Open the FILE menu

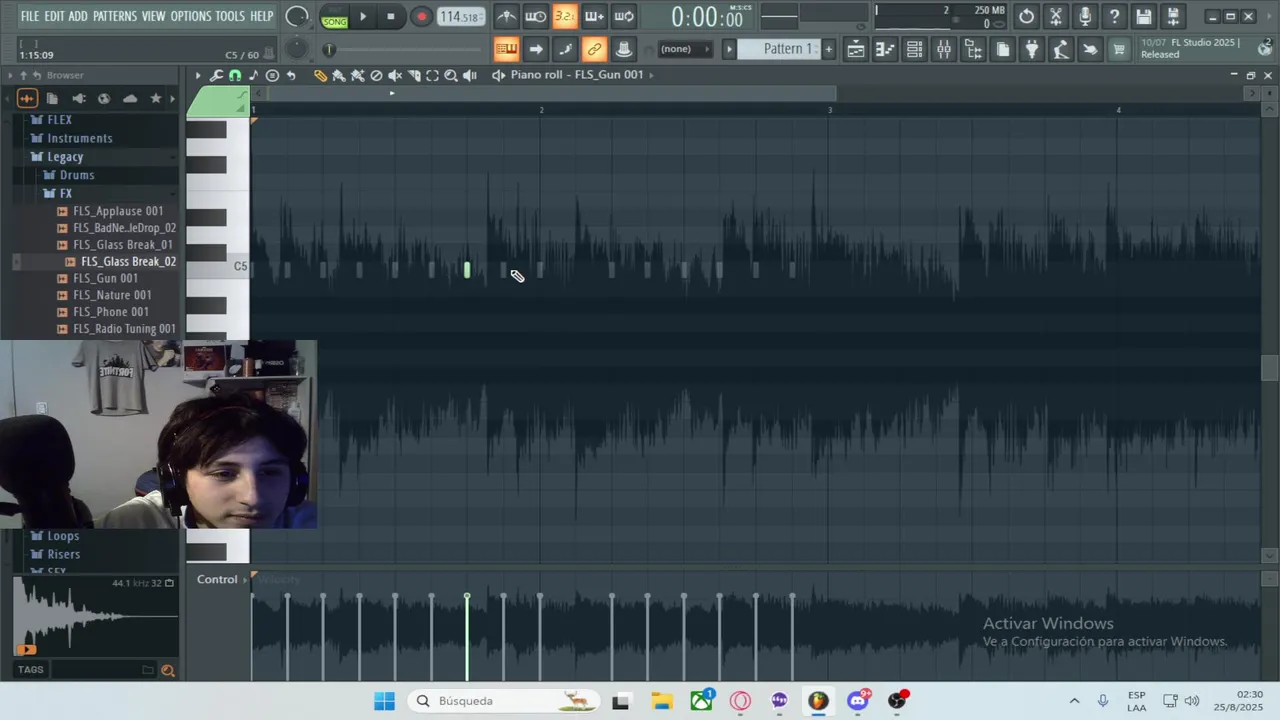(30, 16)
